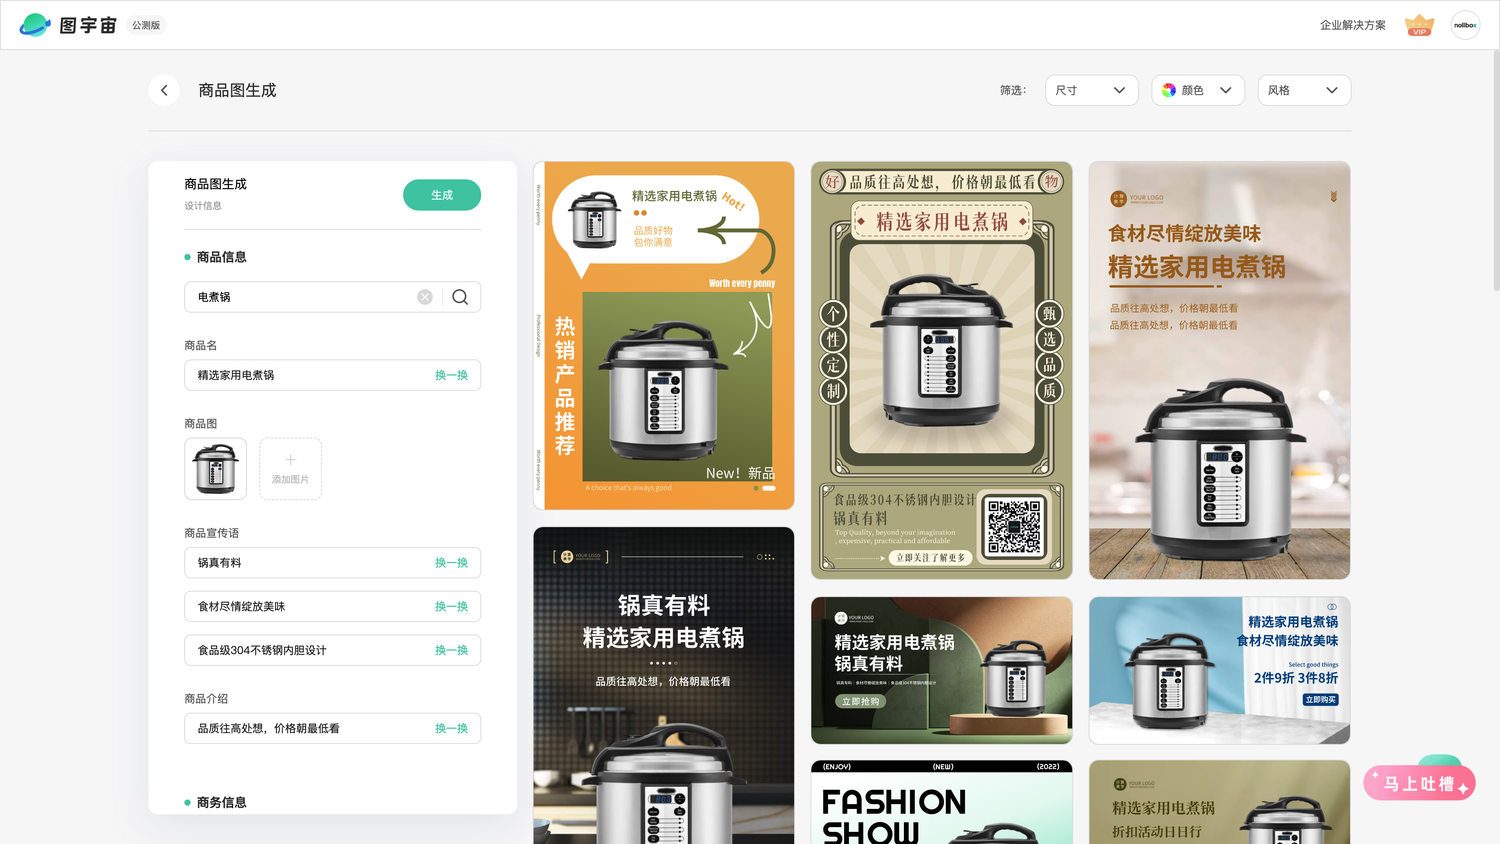Viewport: 1500px width, 844px height.
Task: Click the 设计信息 subtitle
Action: click(x=203, y=206)
